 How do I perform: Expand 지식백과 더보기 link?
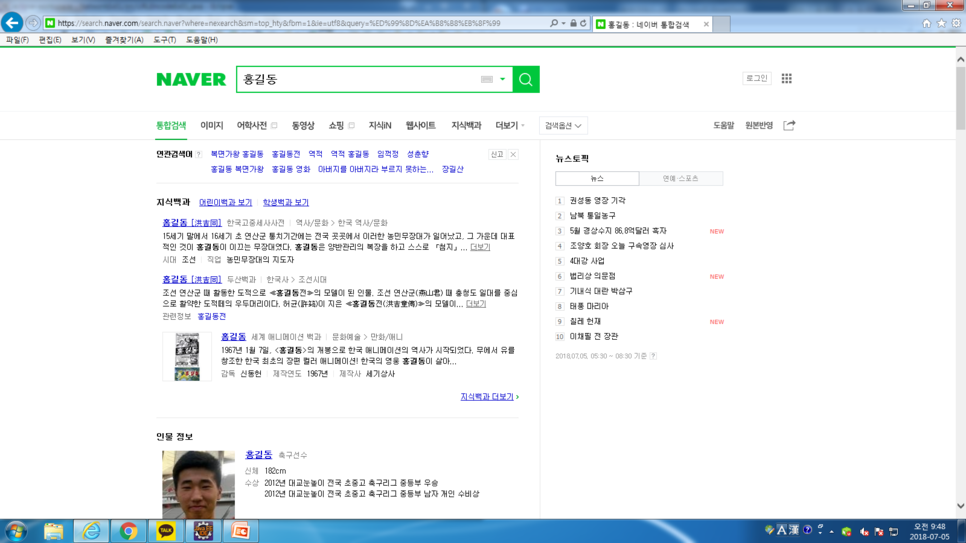click(489, 397)
